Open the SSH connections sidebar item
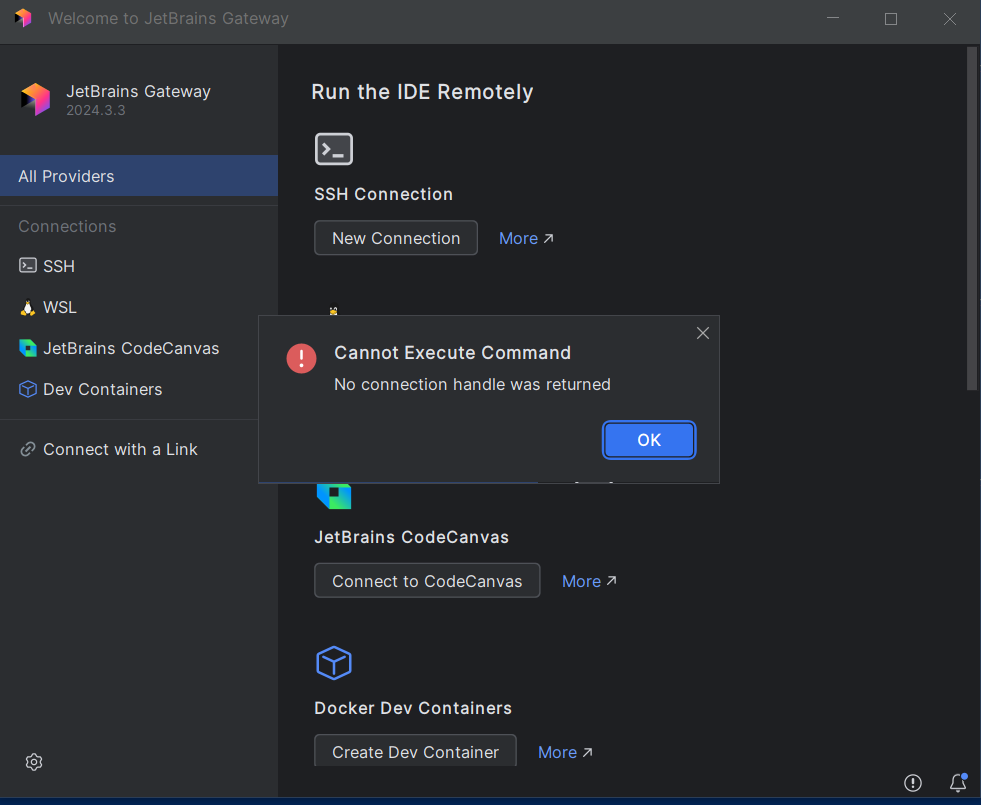981x805 pixels. pyautogui.click(x=59, y=266)
